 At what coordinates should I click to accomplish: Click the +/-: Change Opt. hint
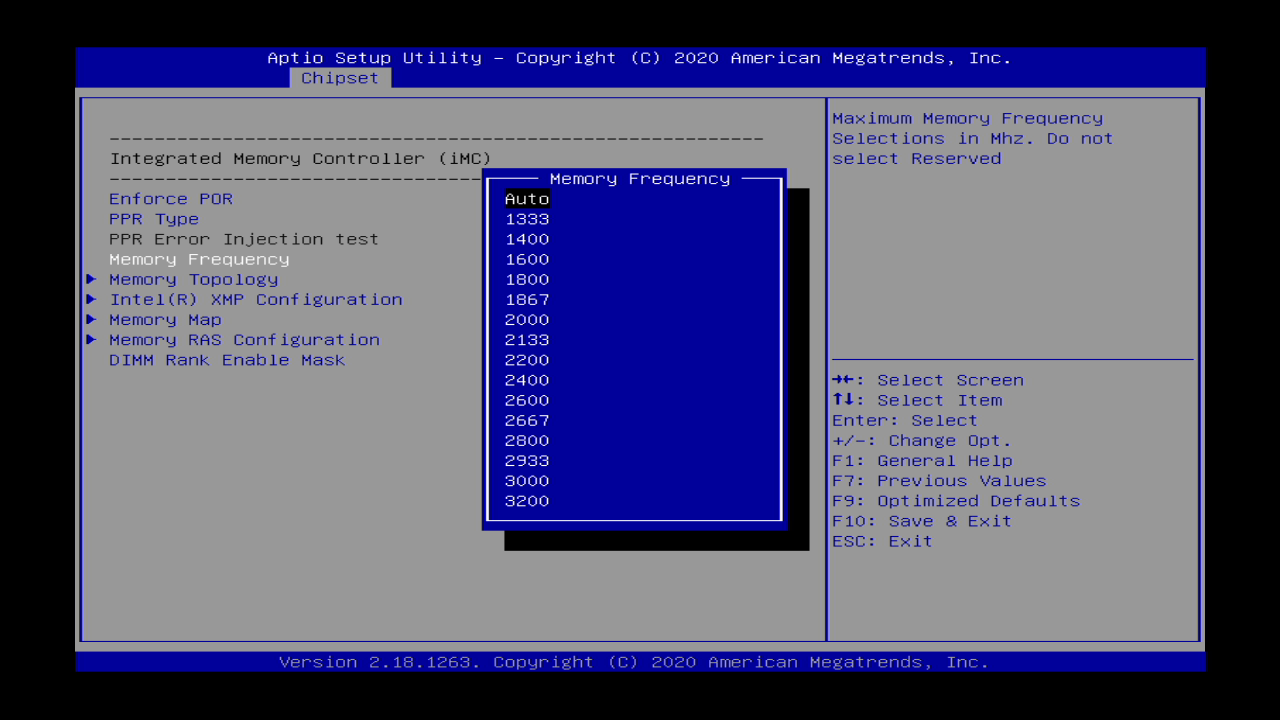click(x=922, y=440)
